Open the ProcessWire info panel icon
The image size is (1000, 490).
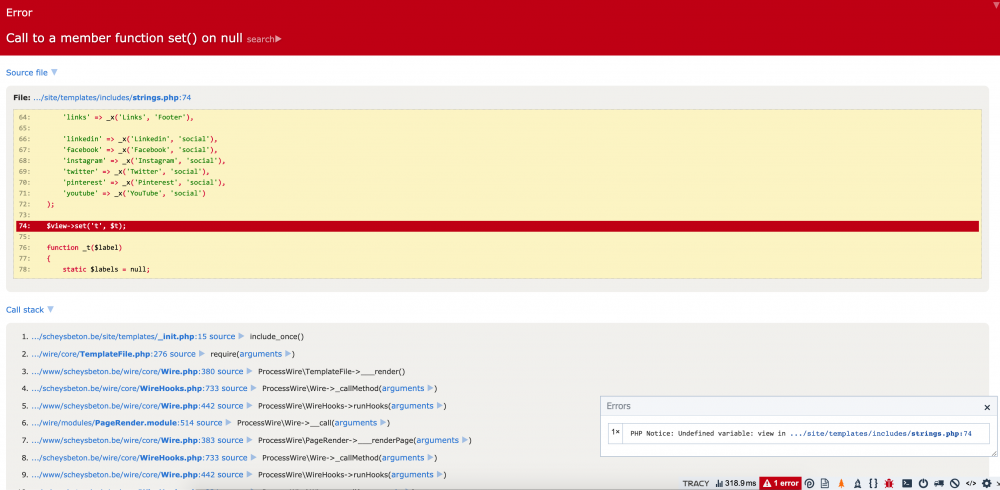coord(809,483)
